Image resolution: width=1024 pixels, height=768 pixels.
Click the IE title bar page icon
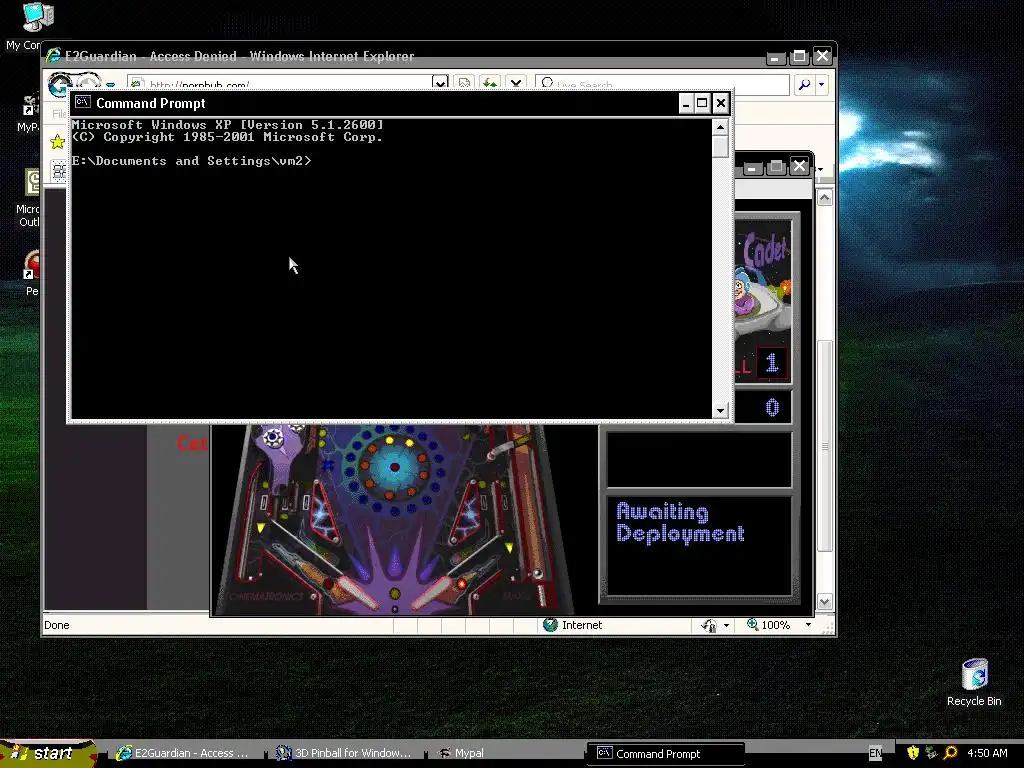[53, 56]
